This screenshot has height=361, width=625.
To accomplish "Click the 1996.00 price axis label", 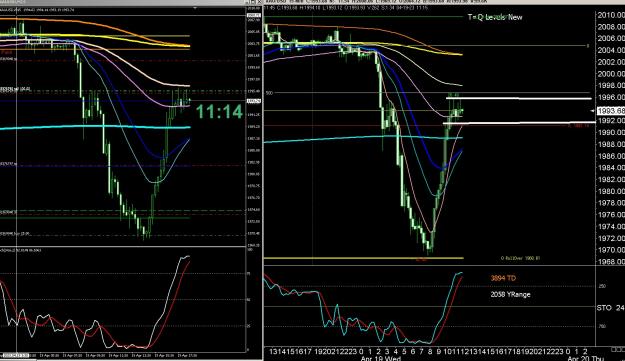I will click(x=611, y=97).
